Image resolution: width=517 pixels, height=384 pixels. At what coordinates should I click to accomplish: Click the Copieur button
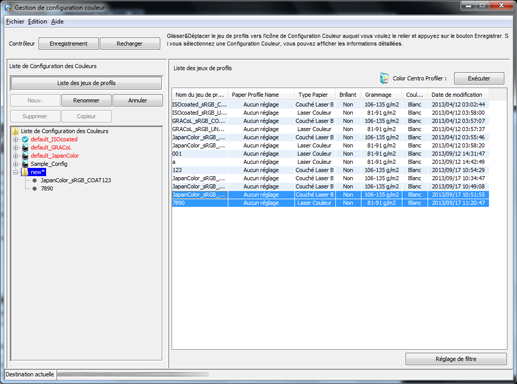(86, 116)
